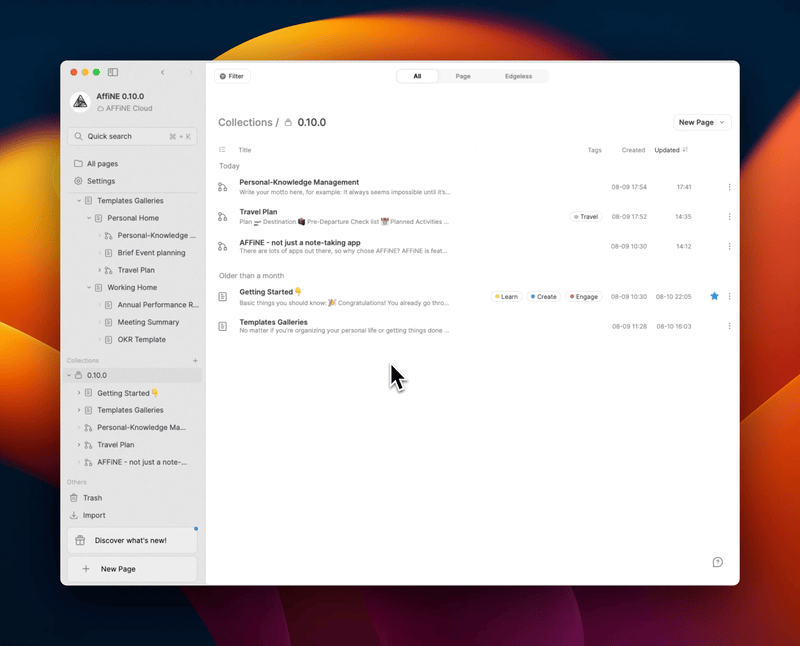
Task: Open OKR Template in sidebar tree
Action: [x=142, y=339]
